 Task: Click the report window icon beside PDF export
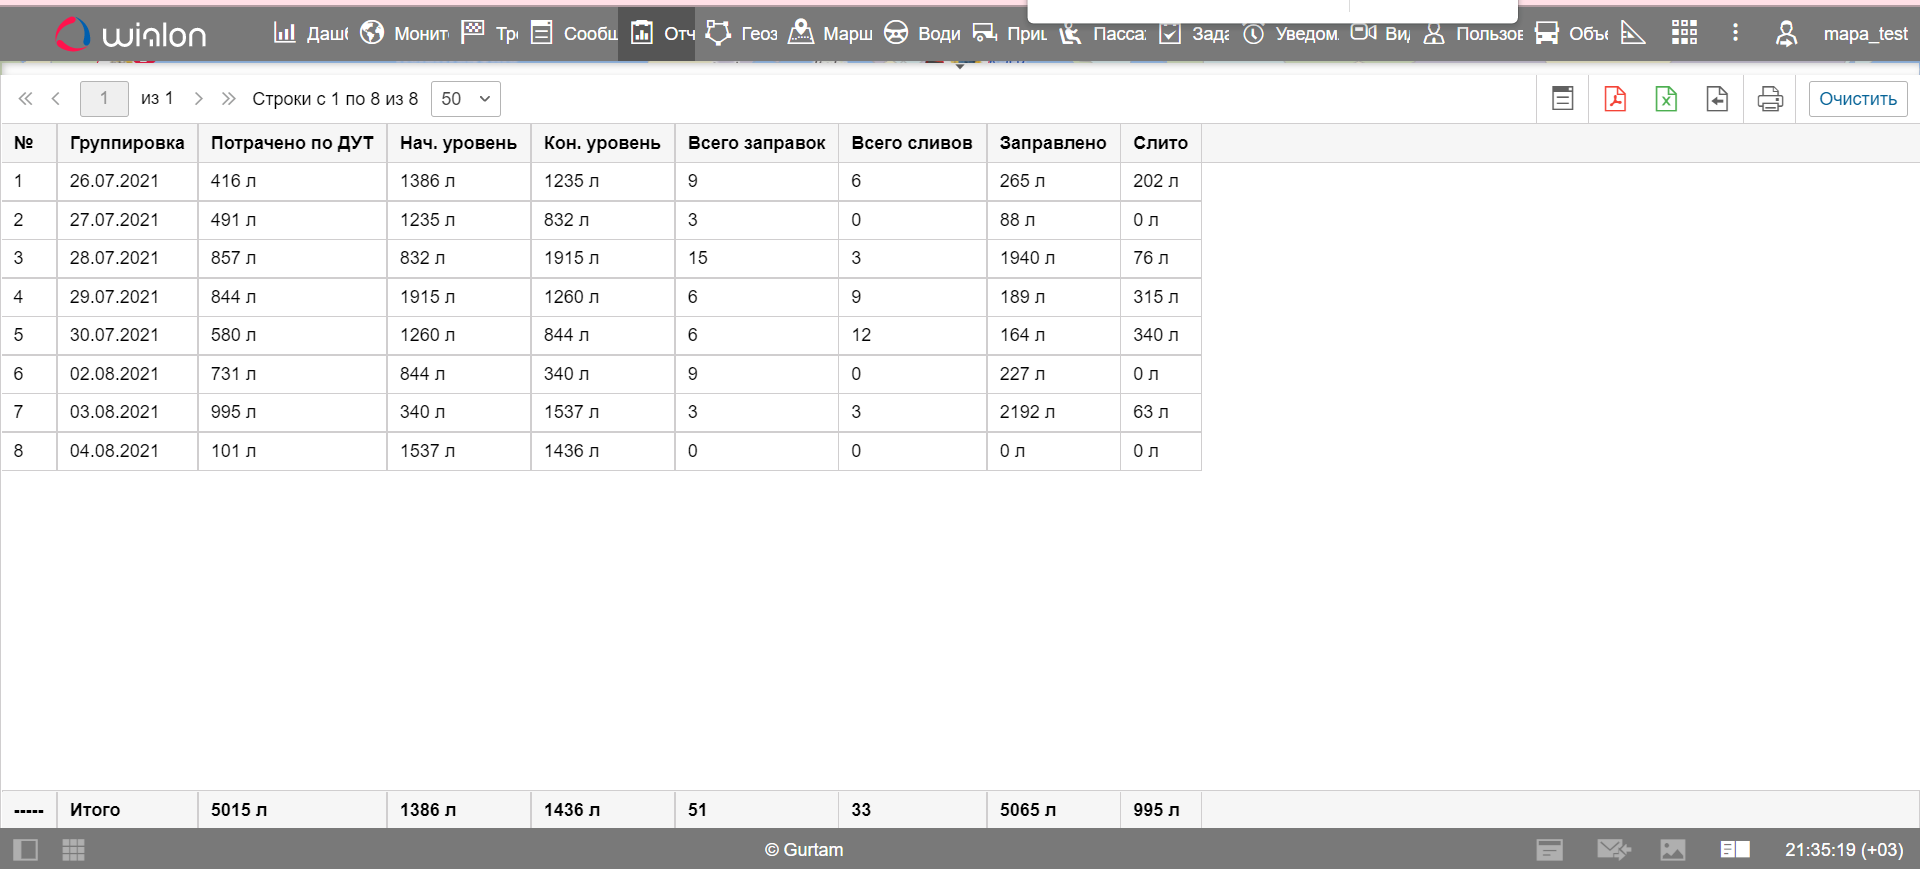[1562, 99]
